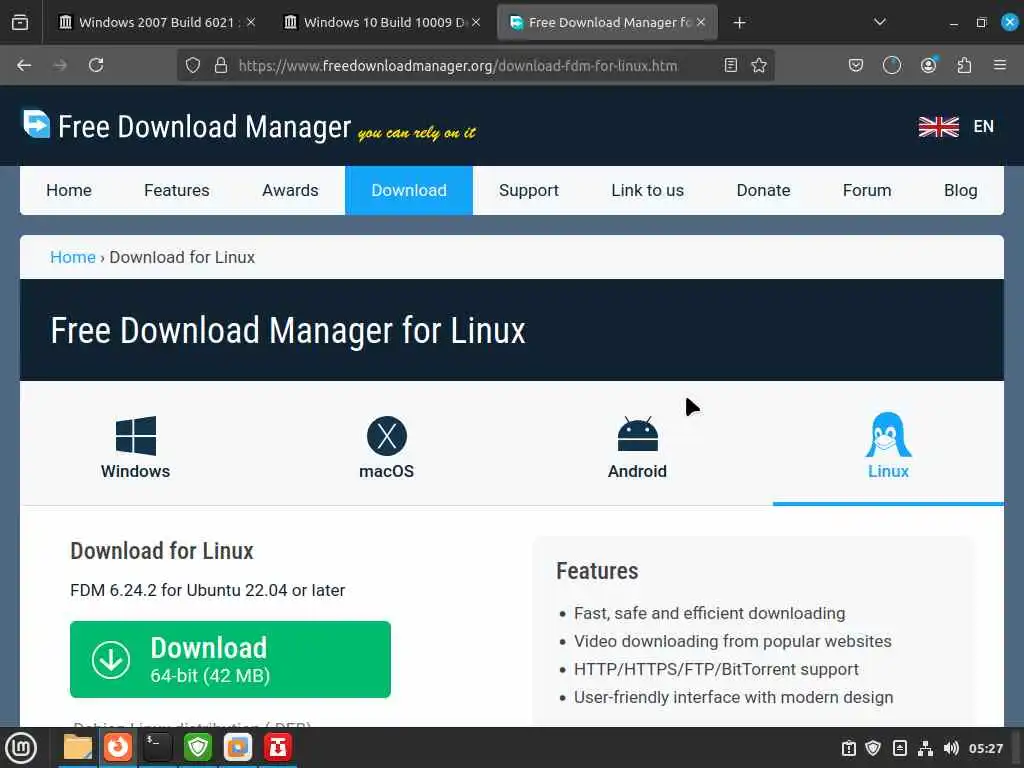Open the Firefox hamburger application menu
The width and height of the screenshot is (1024, 768).
(1000, 65)
